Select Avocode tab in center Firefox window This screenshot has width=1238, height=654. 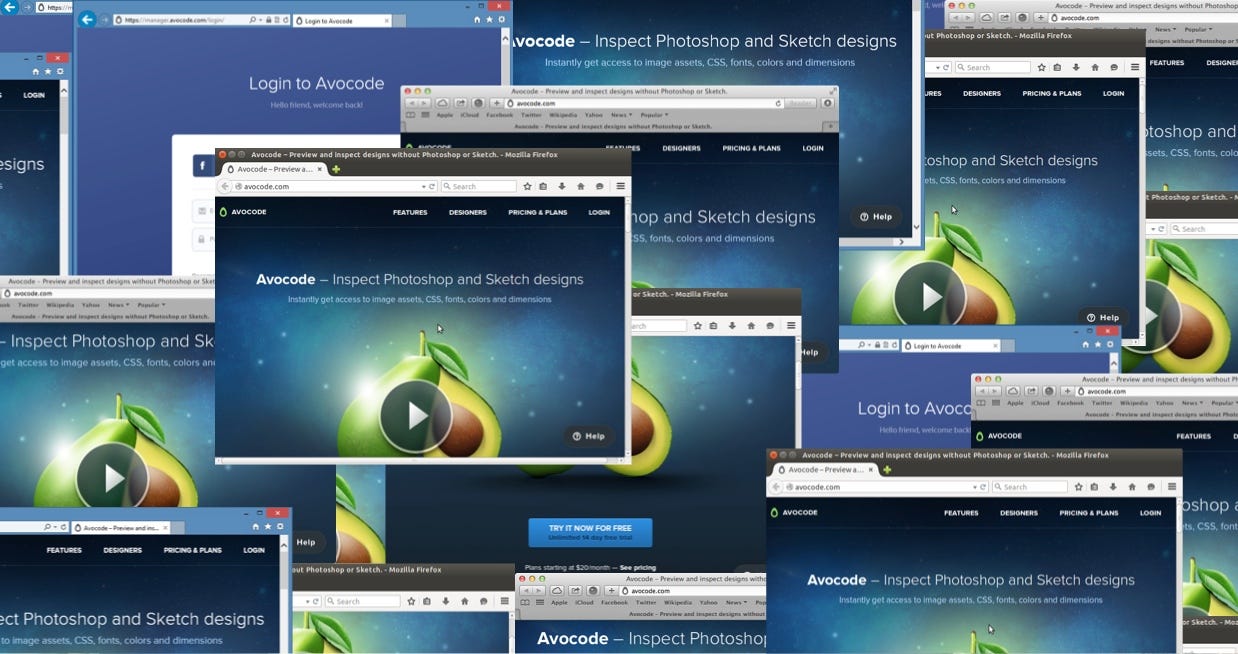click(x=272, y=169)
